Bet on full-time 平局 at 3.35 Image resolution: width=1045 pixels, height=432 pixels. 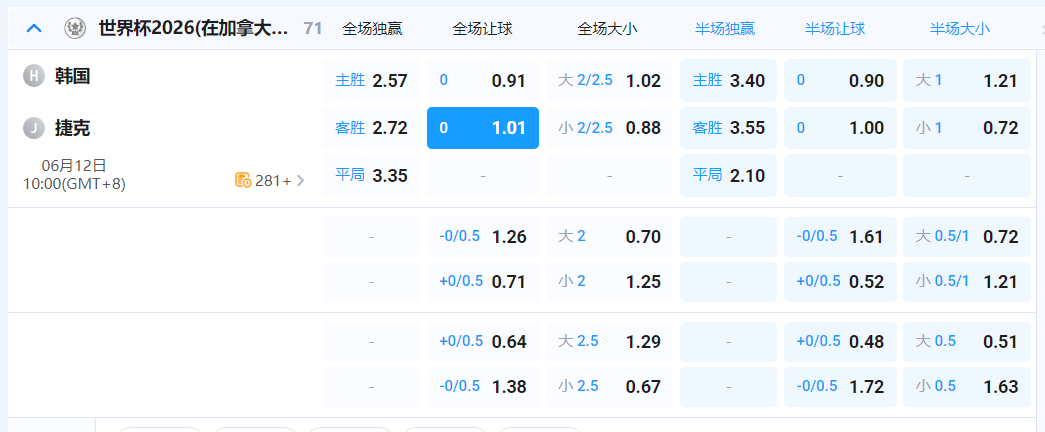371,175
